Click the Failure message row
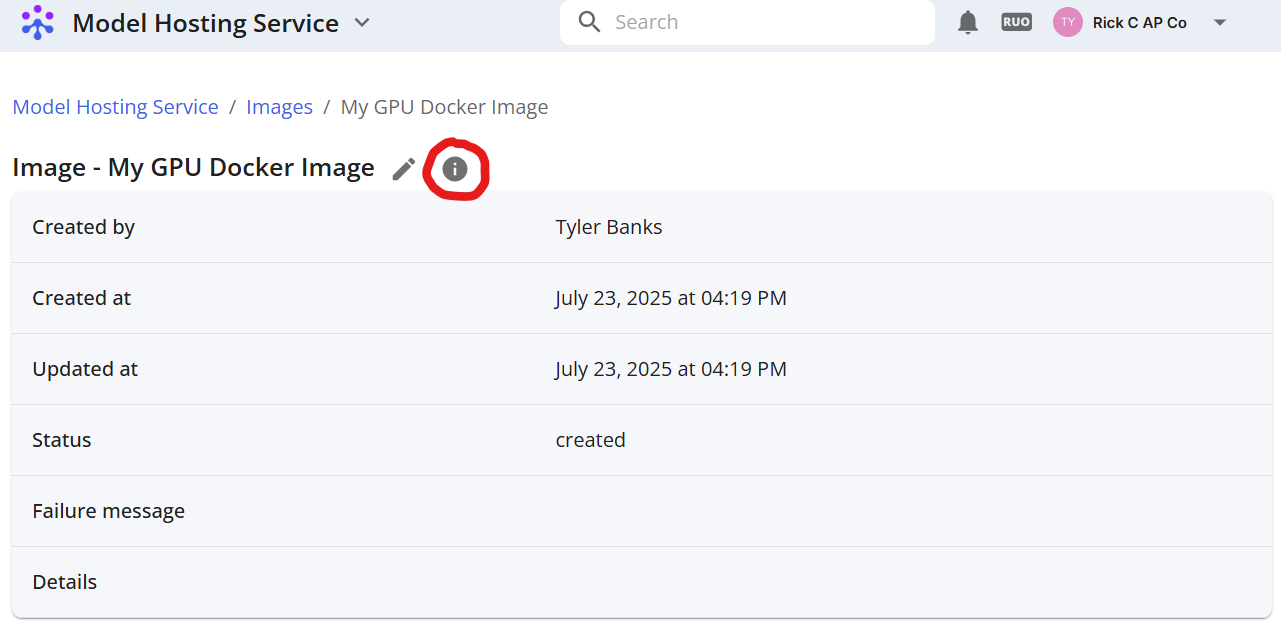 tap(642, 511)
